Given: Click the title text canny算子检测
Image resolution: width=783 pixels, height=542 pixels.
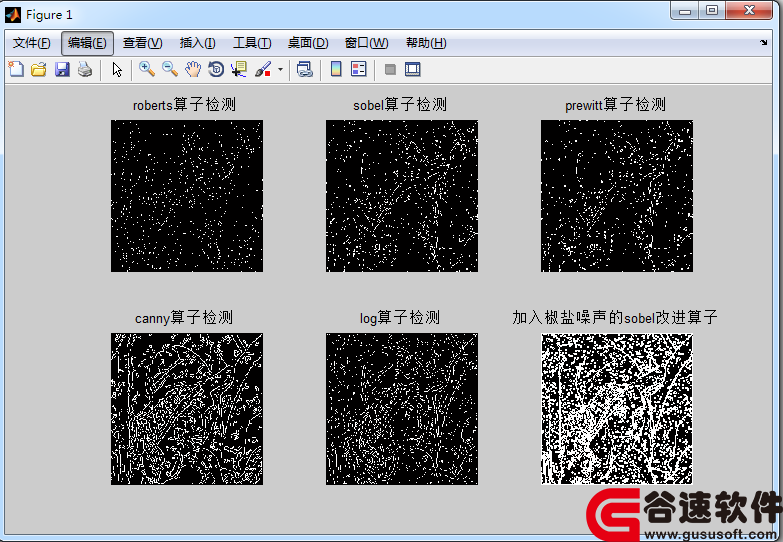Looking at the screenshot, I should click(x=184, y=317).
